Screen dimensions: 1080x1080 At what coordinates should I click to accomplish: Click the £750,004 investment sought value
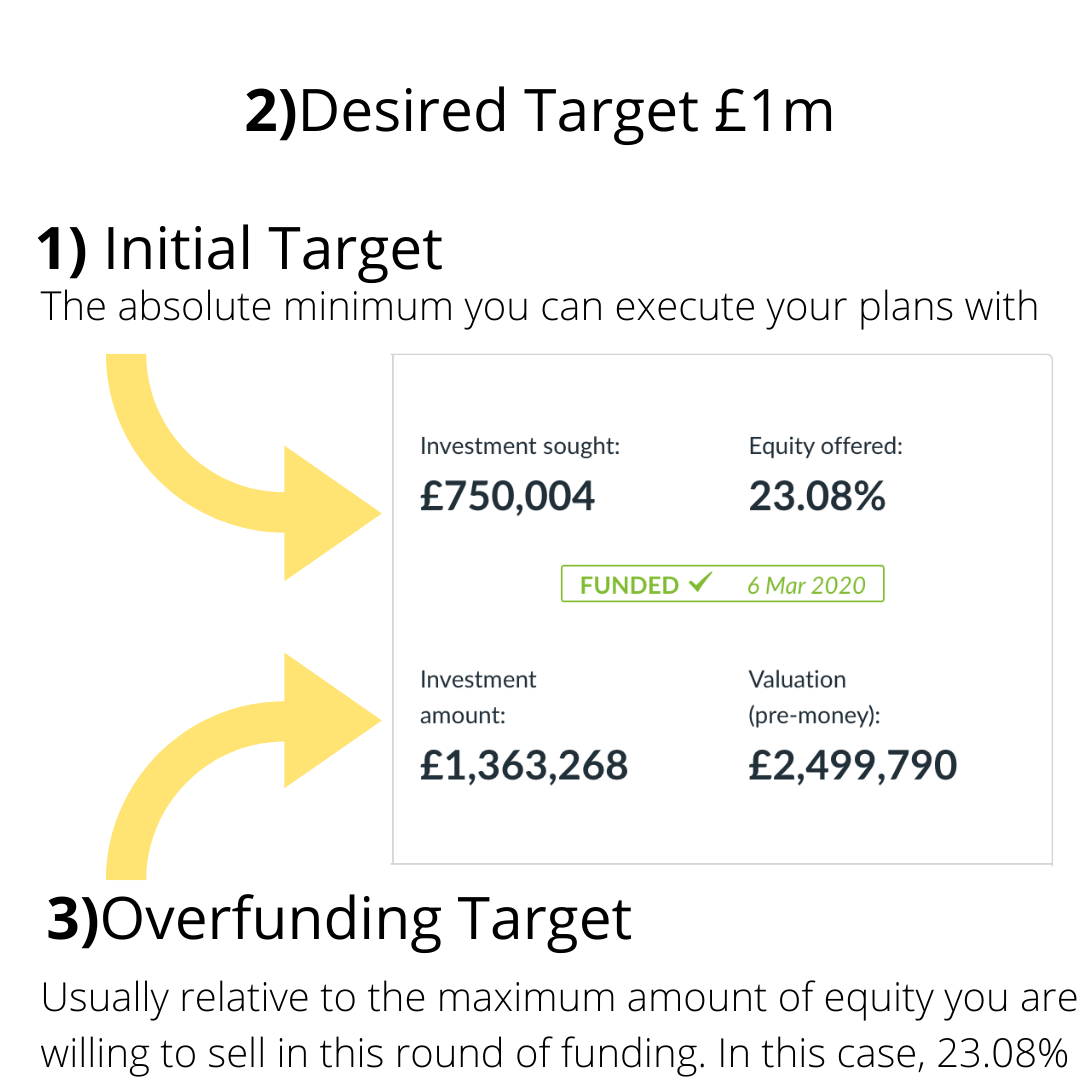(x=507, y=496)
